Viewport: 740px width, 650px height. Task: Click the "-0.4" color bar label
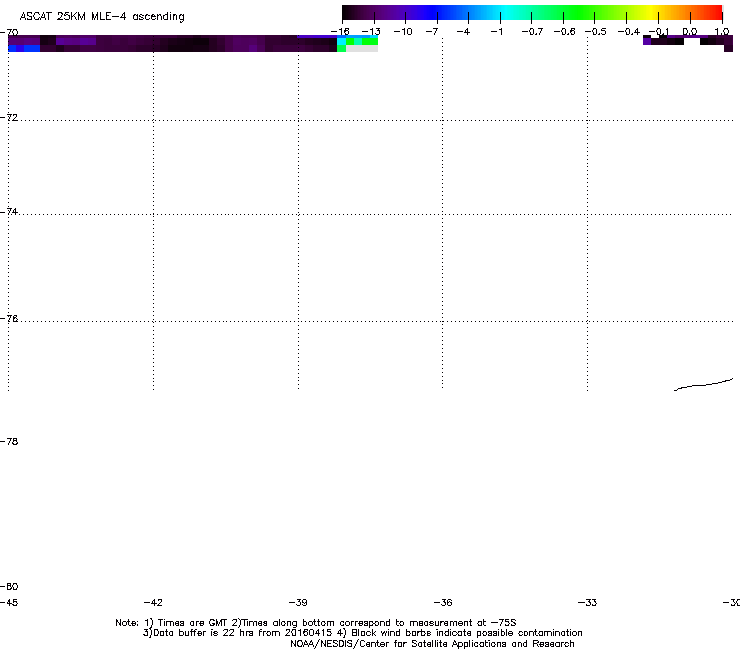[629, 32]
